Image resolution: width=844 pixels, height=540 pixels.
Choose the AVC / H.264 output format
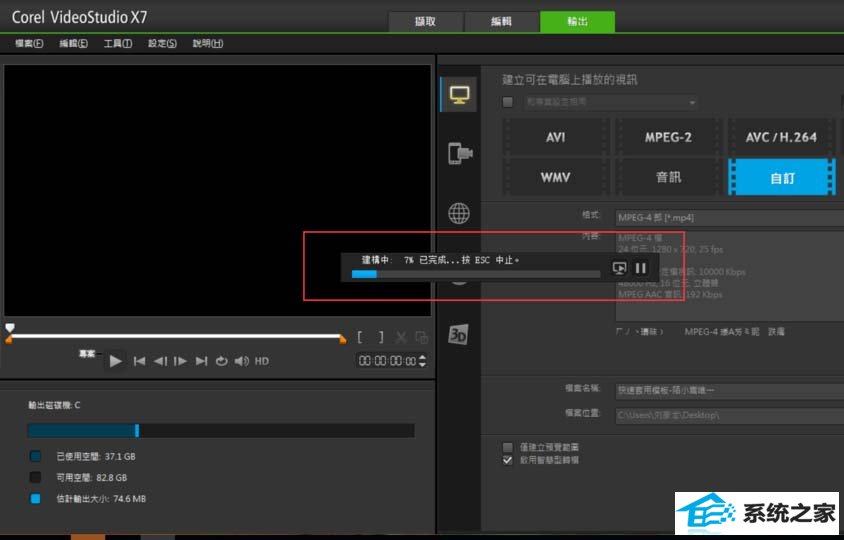[x=781, y=137]
